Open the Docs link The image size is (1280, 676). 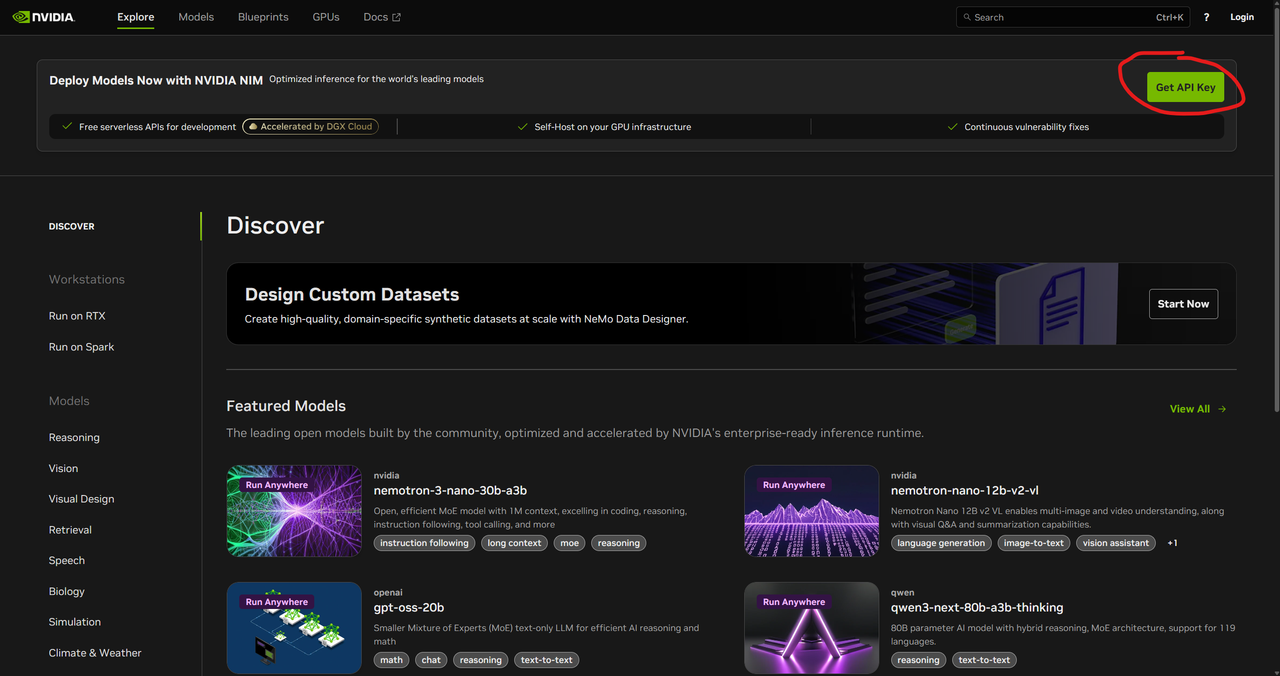[382, 17]
